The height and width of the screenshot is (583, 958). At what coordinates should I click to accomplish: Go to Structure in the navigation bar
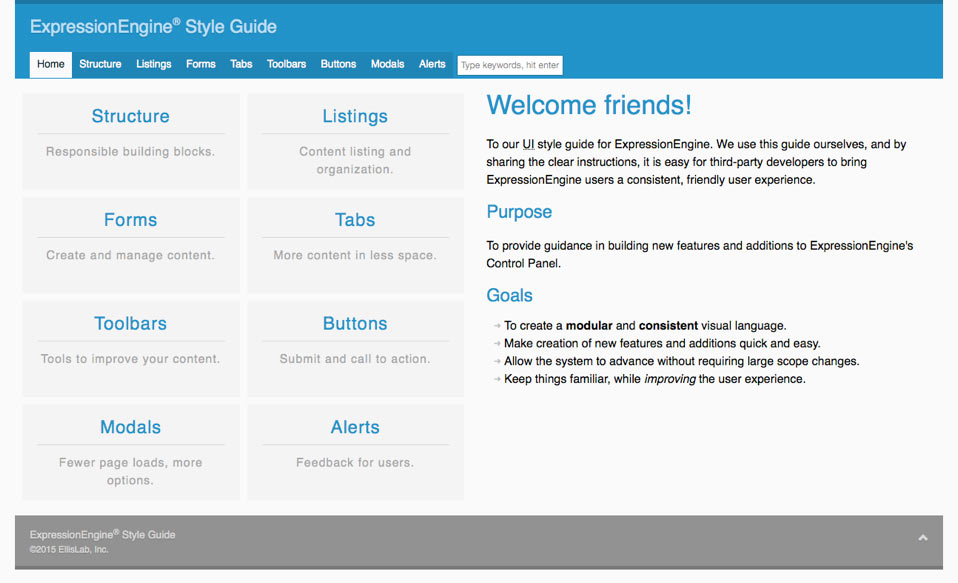coord(100,64)
